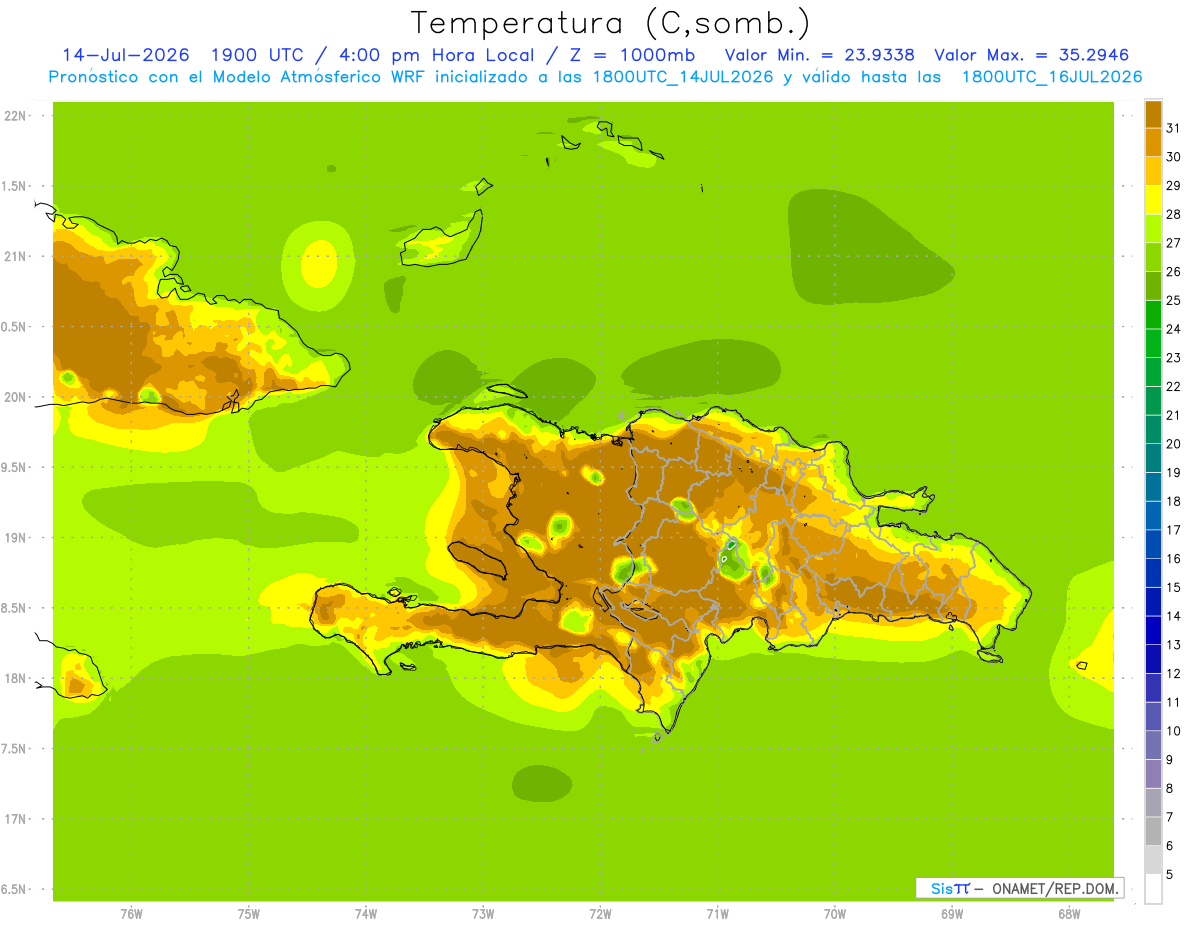The width and height of the screenshot is (1200, 927).
Task: Click the 24 degree green legend swatch
Action: tap(1153, 314)
